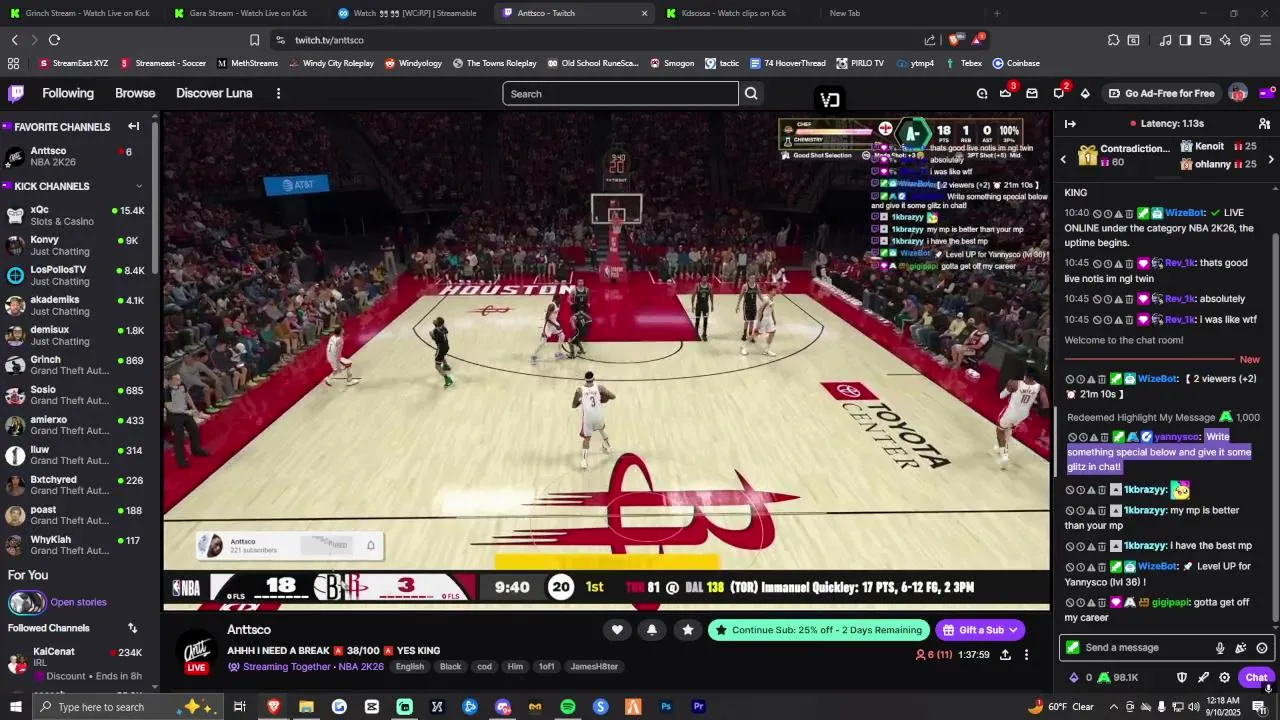Open the whispers speech bubble icon

coord(1059,93)
